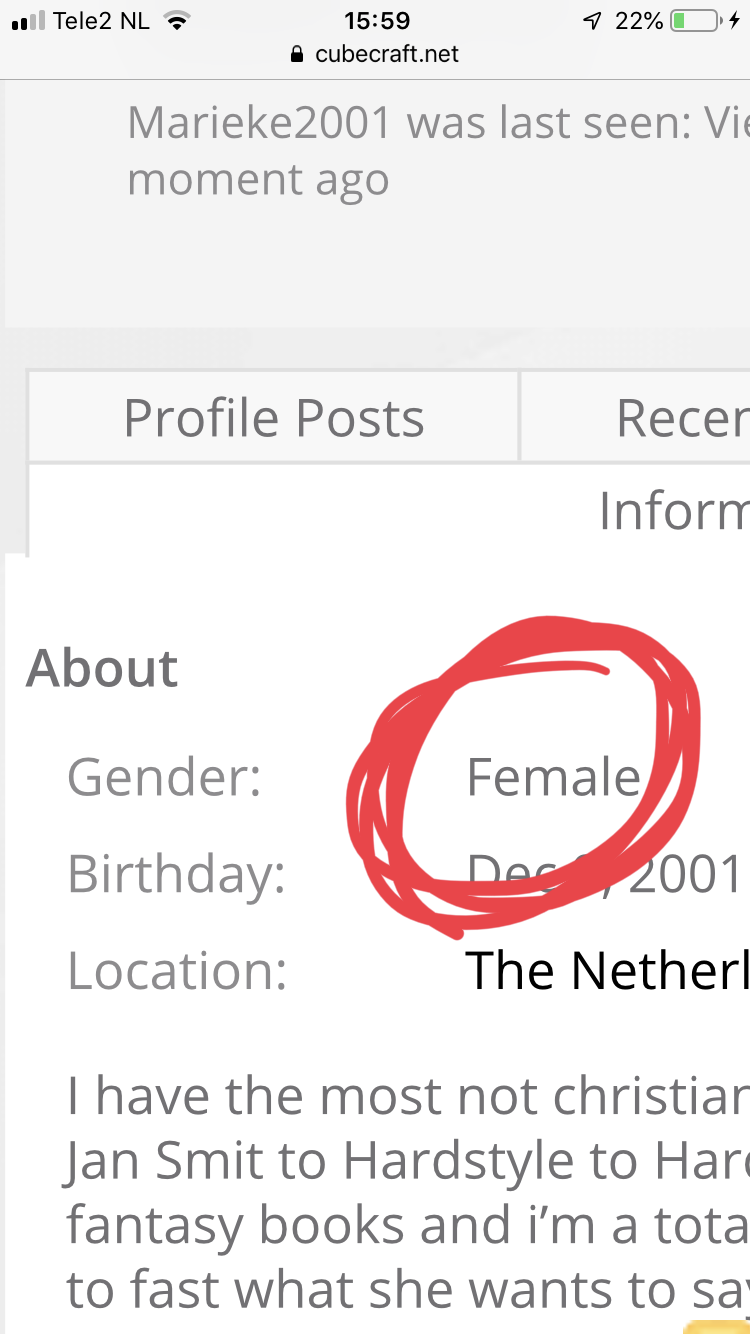The image size is (750, 1334).
Task: Tap the 15:59 clock in the status bar
Action: [x=376, y=21]
